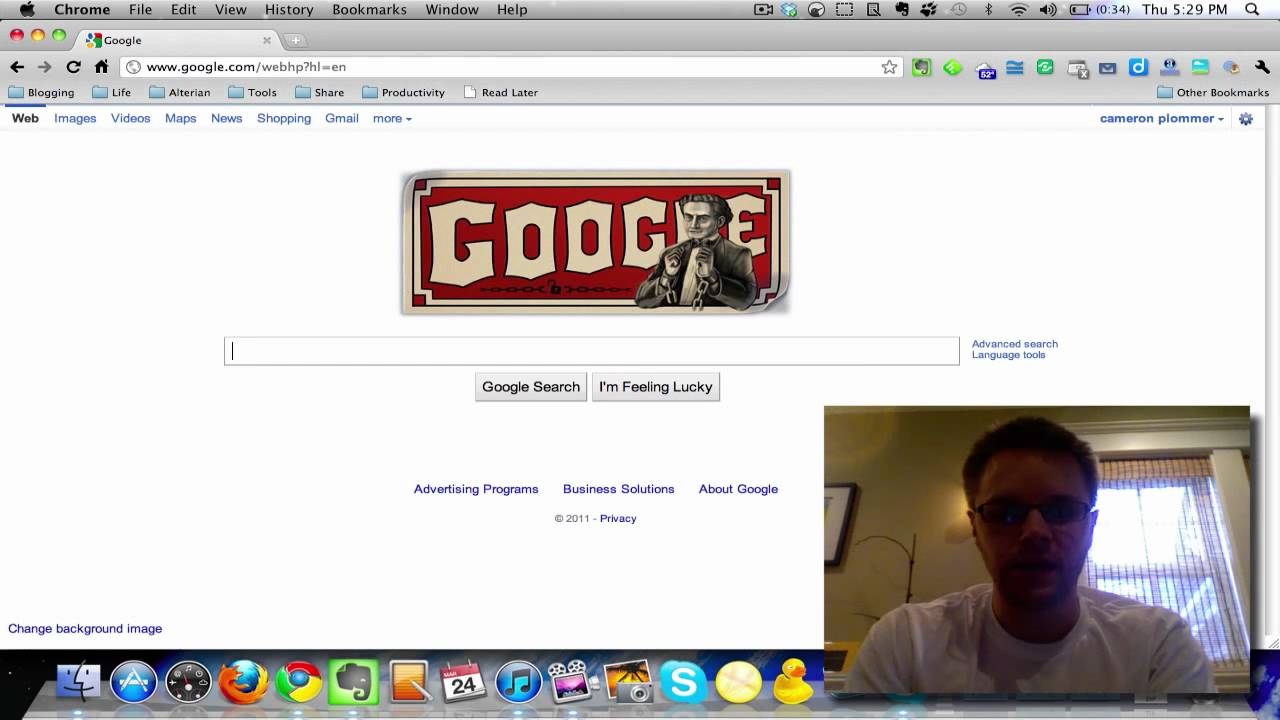The image size is (1280, 720).
Task: Click the forward navigation arrow
Action: [44, 67]
